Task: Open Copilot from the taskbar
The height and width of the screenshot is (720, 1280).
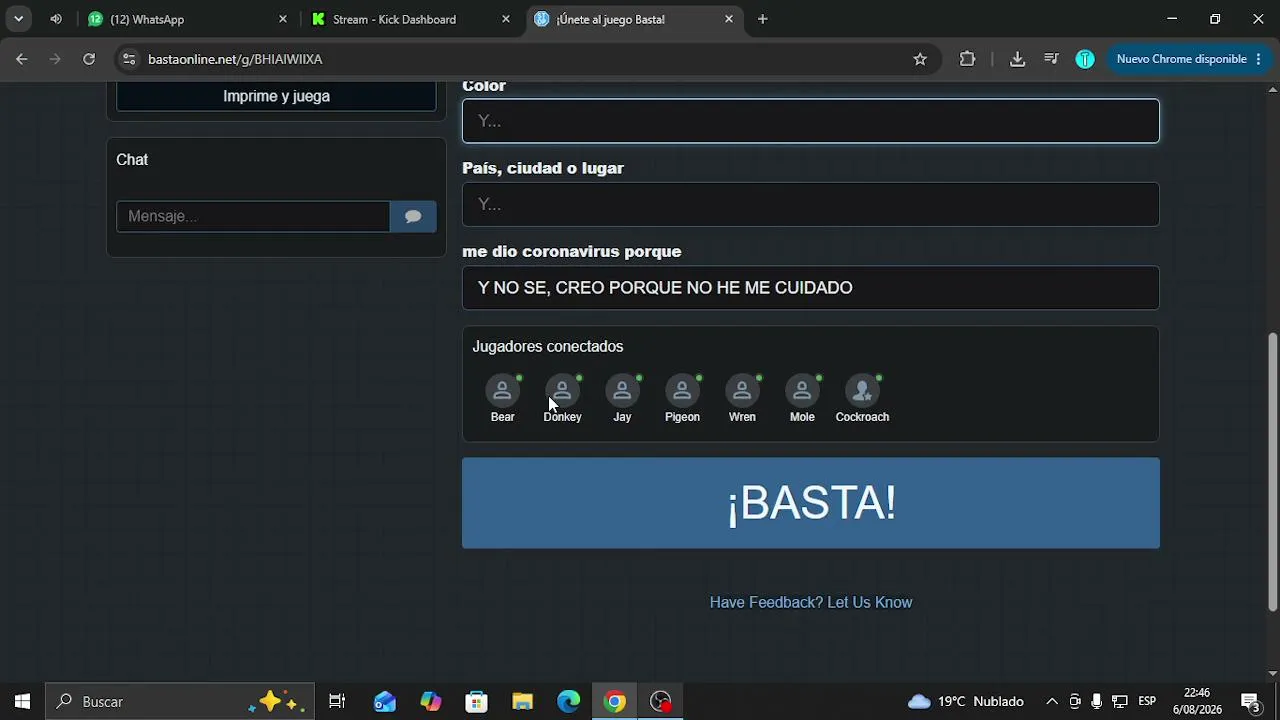Action: pyautogui.click(x=431, y=702)
